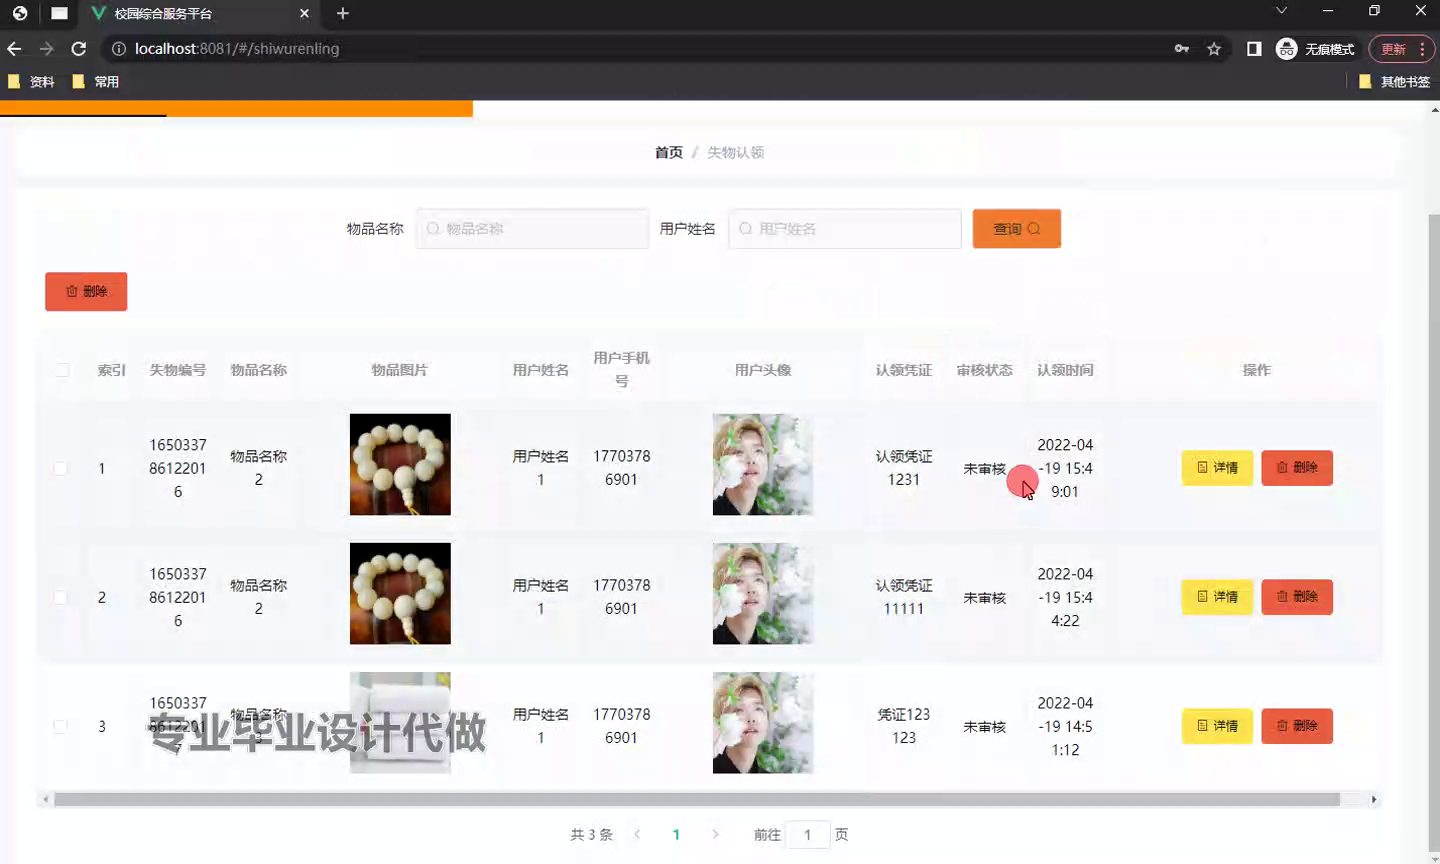
Task: Open user avatar in row 1
Action: (763, 464)
